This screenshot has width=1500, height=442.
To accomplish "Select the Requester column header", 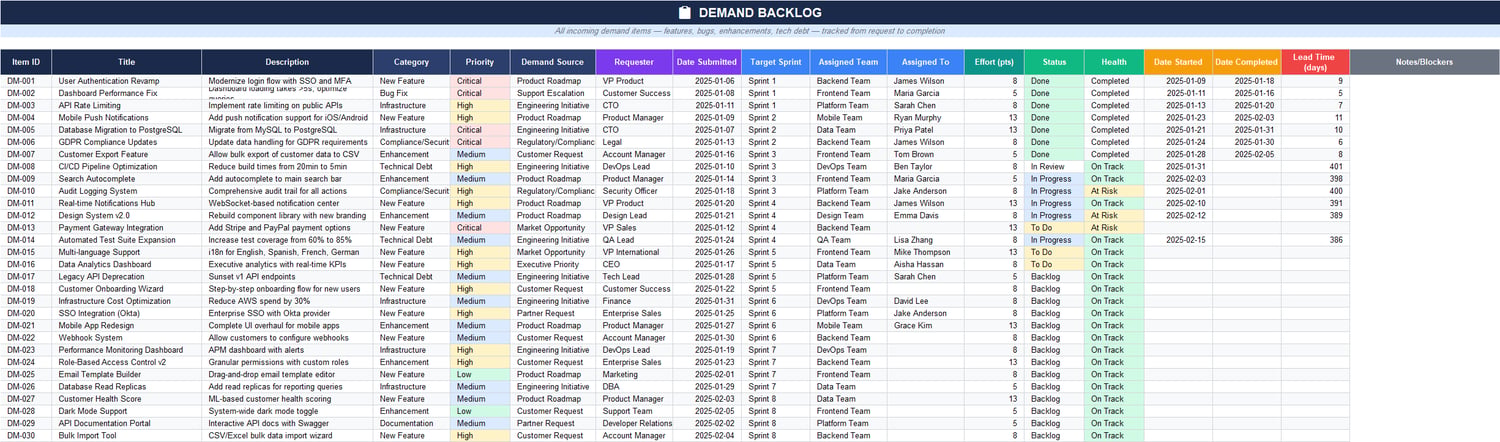I will [634, 62].
